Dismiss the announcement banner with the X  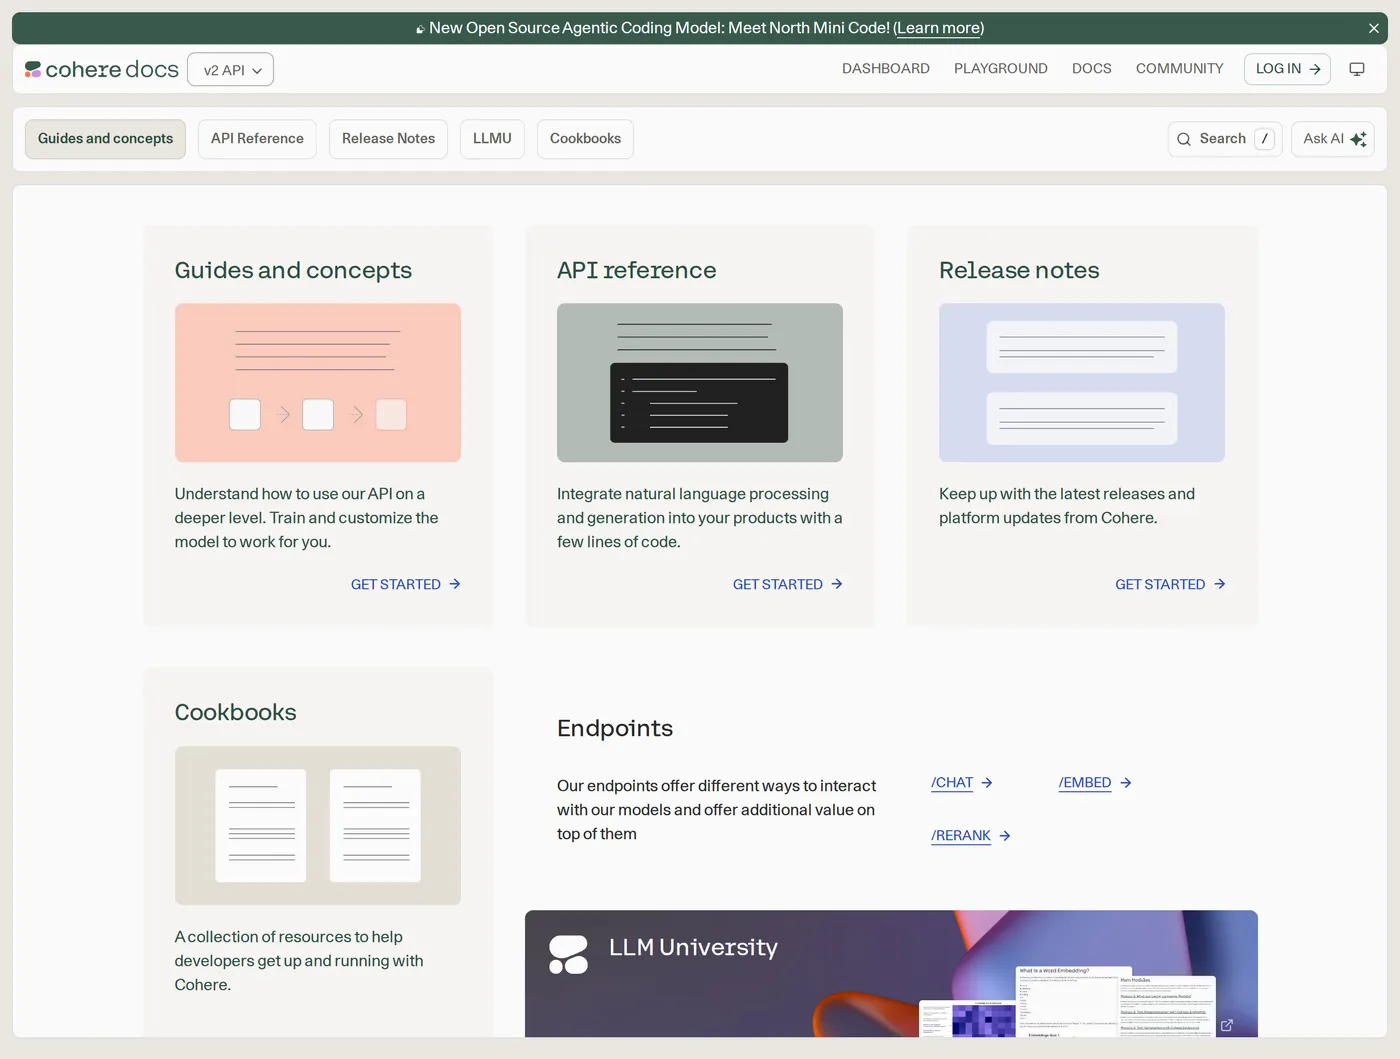tap(1374, 28)
